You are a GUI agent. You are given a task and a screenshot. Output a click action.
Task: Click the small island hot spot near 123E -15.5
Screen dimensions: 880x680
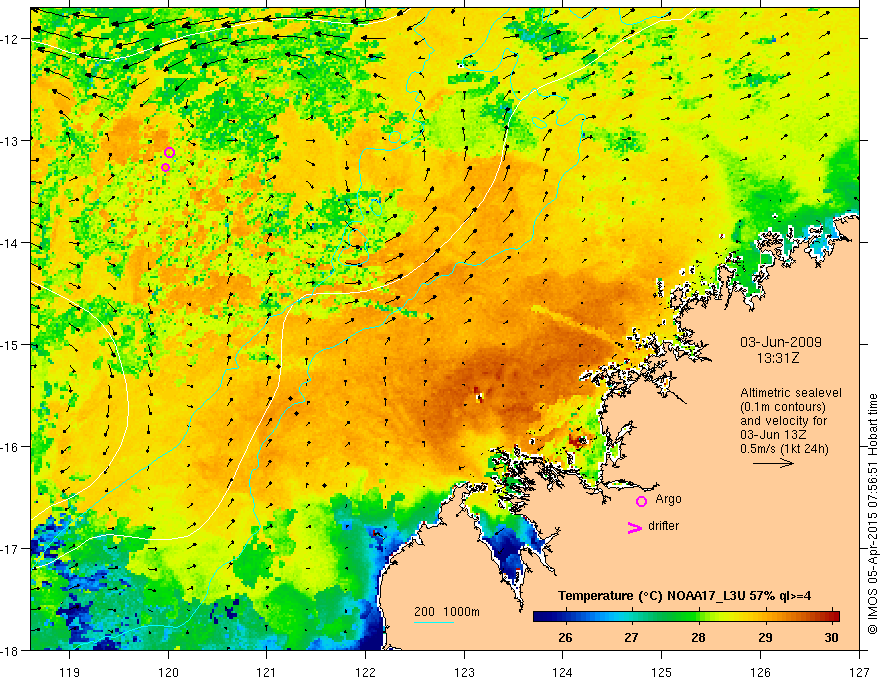[x=479, y=395]
